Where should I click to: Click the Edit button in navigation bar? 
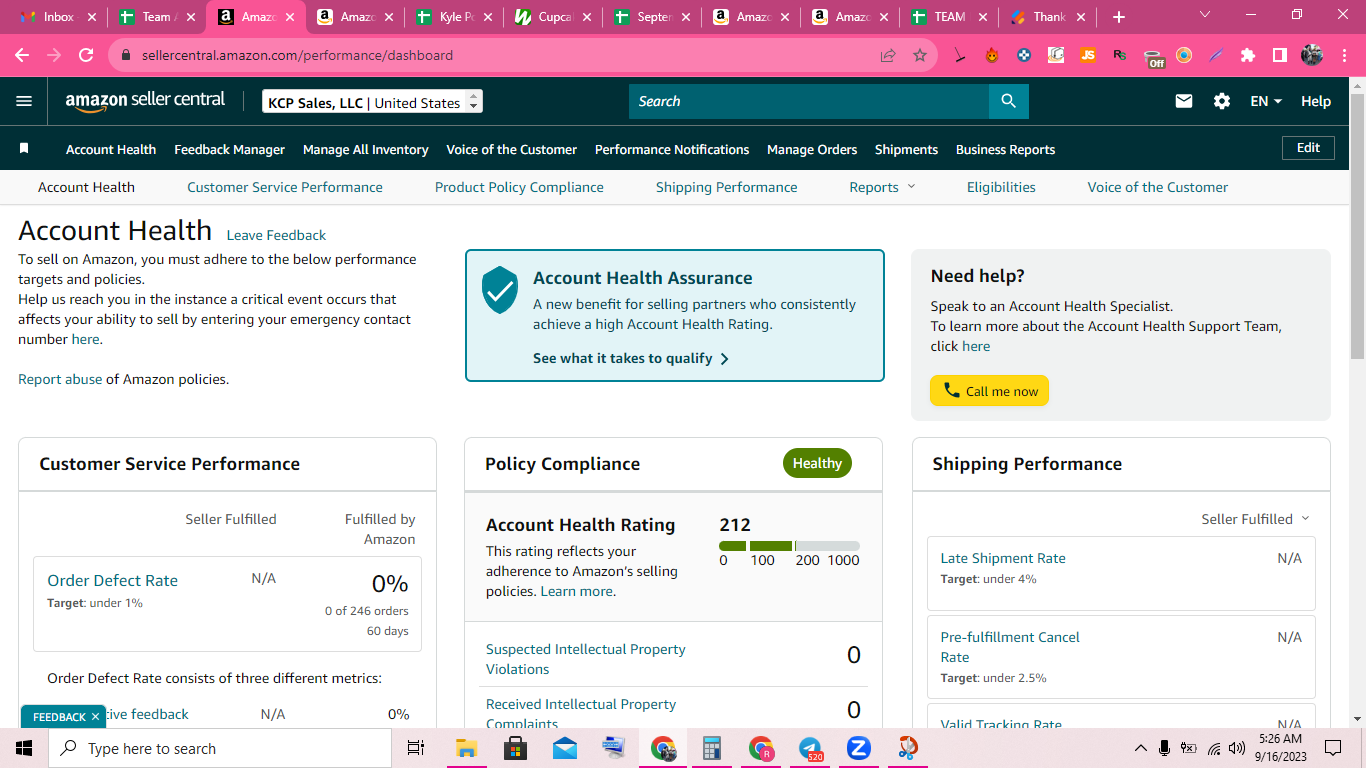[x=1308, y=148]
